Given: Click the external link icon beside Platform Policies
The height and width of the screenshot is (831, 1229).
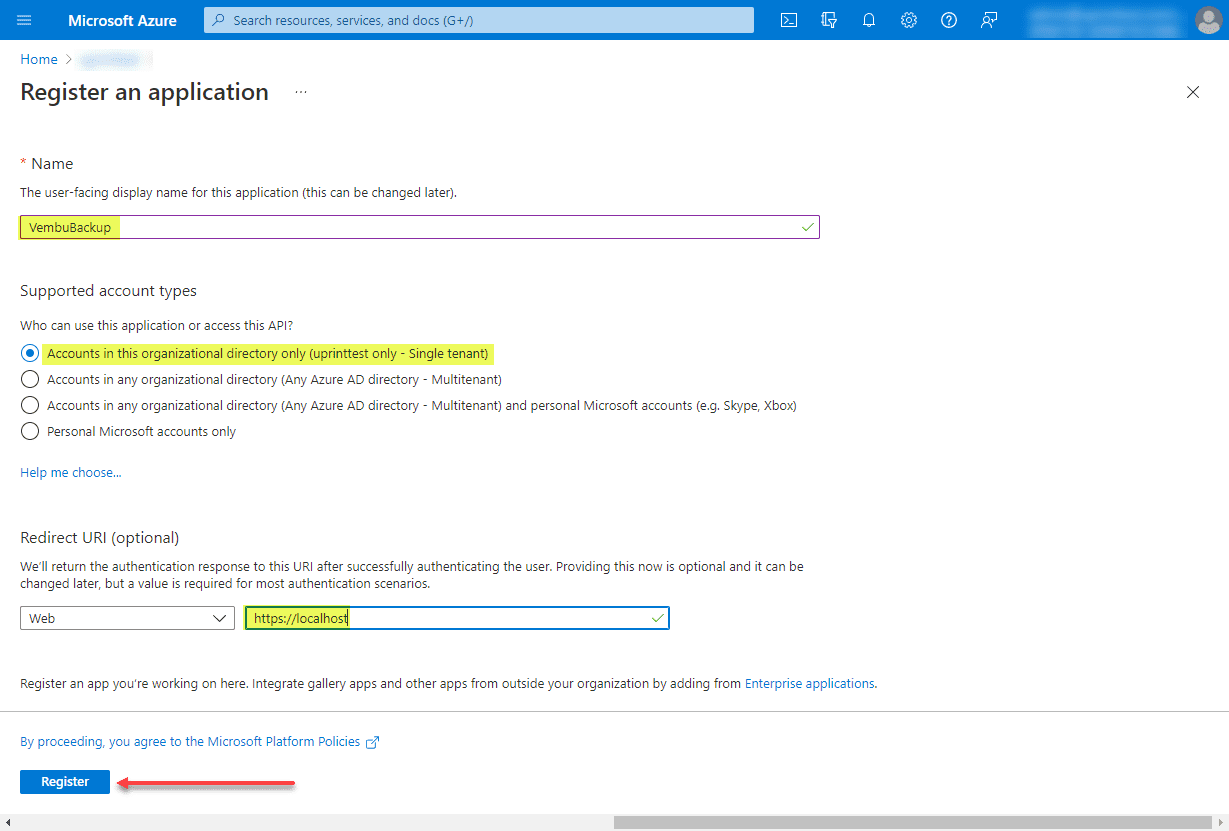Looking at the screenshot, I should (x=372, y=741).
